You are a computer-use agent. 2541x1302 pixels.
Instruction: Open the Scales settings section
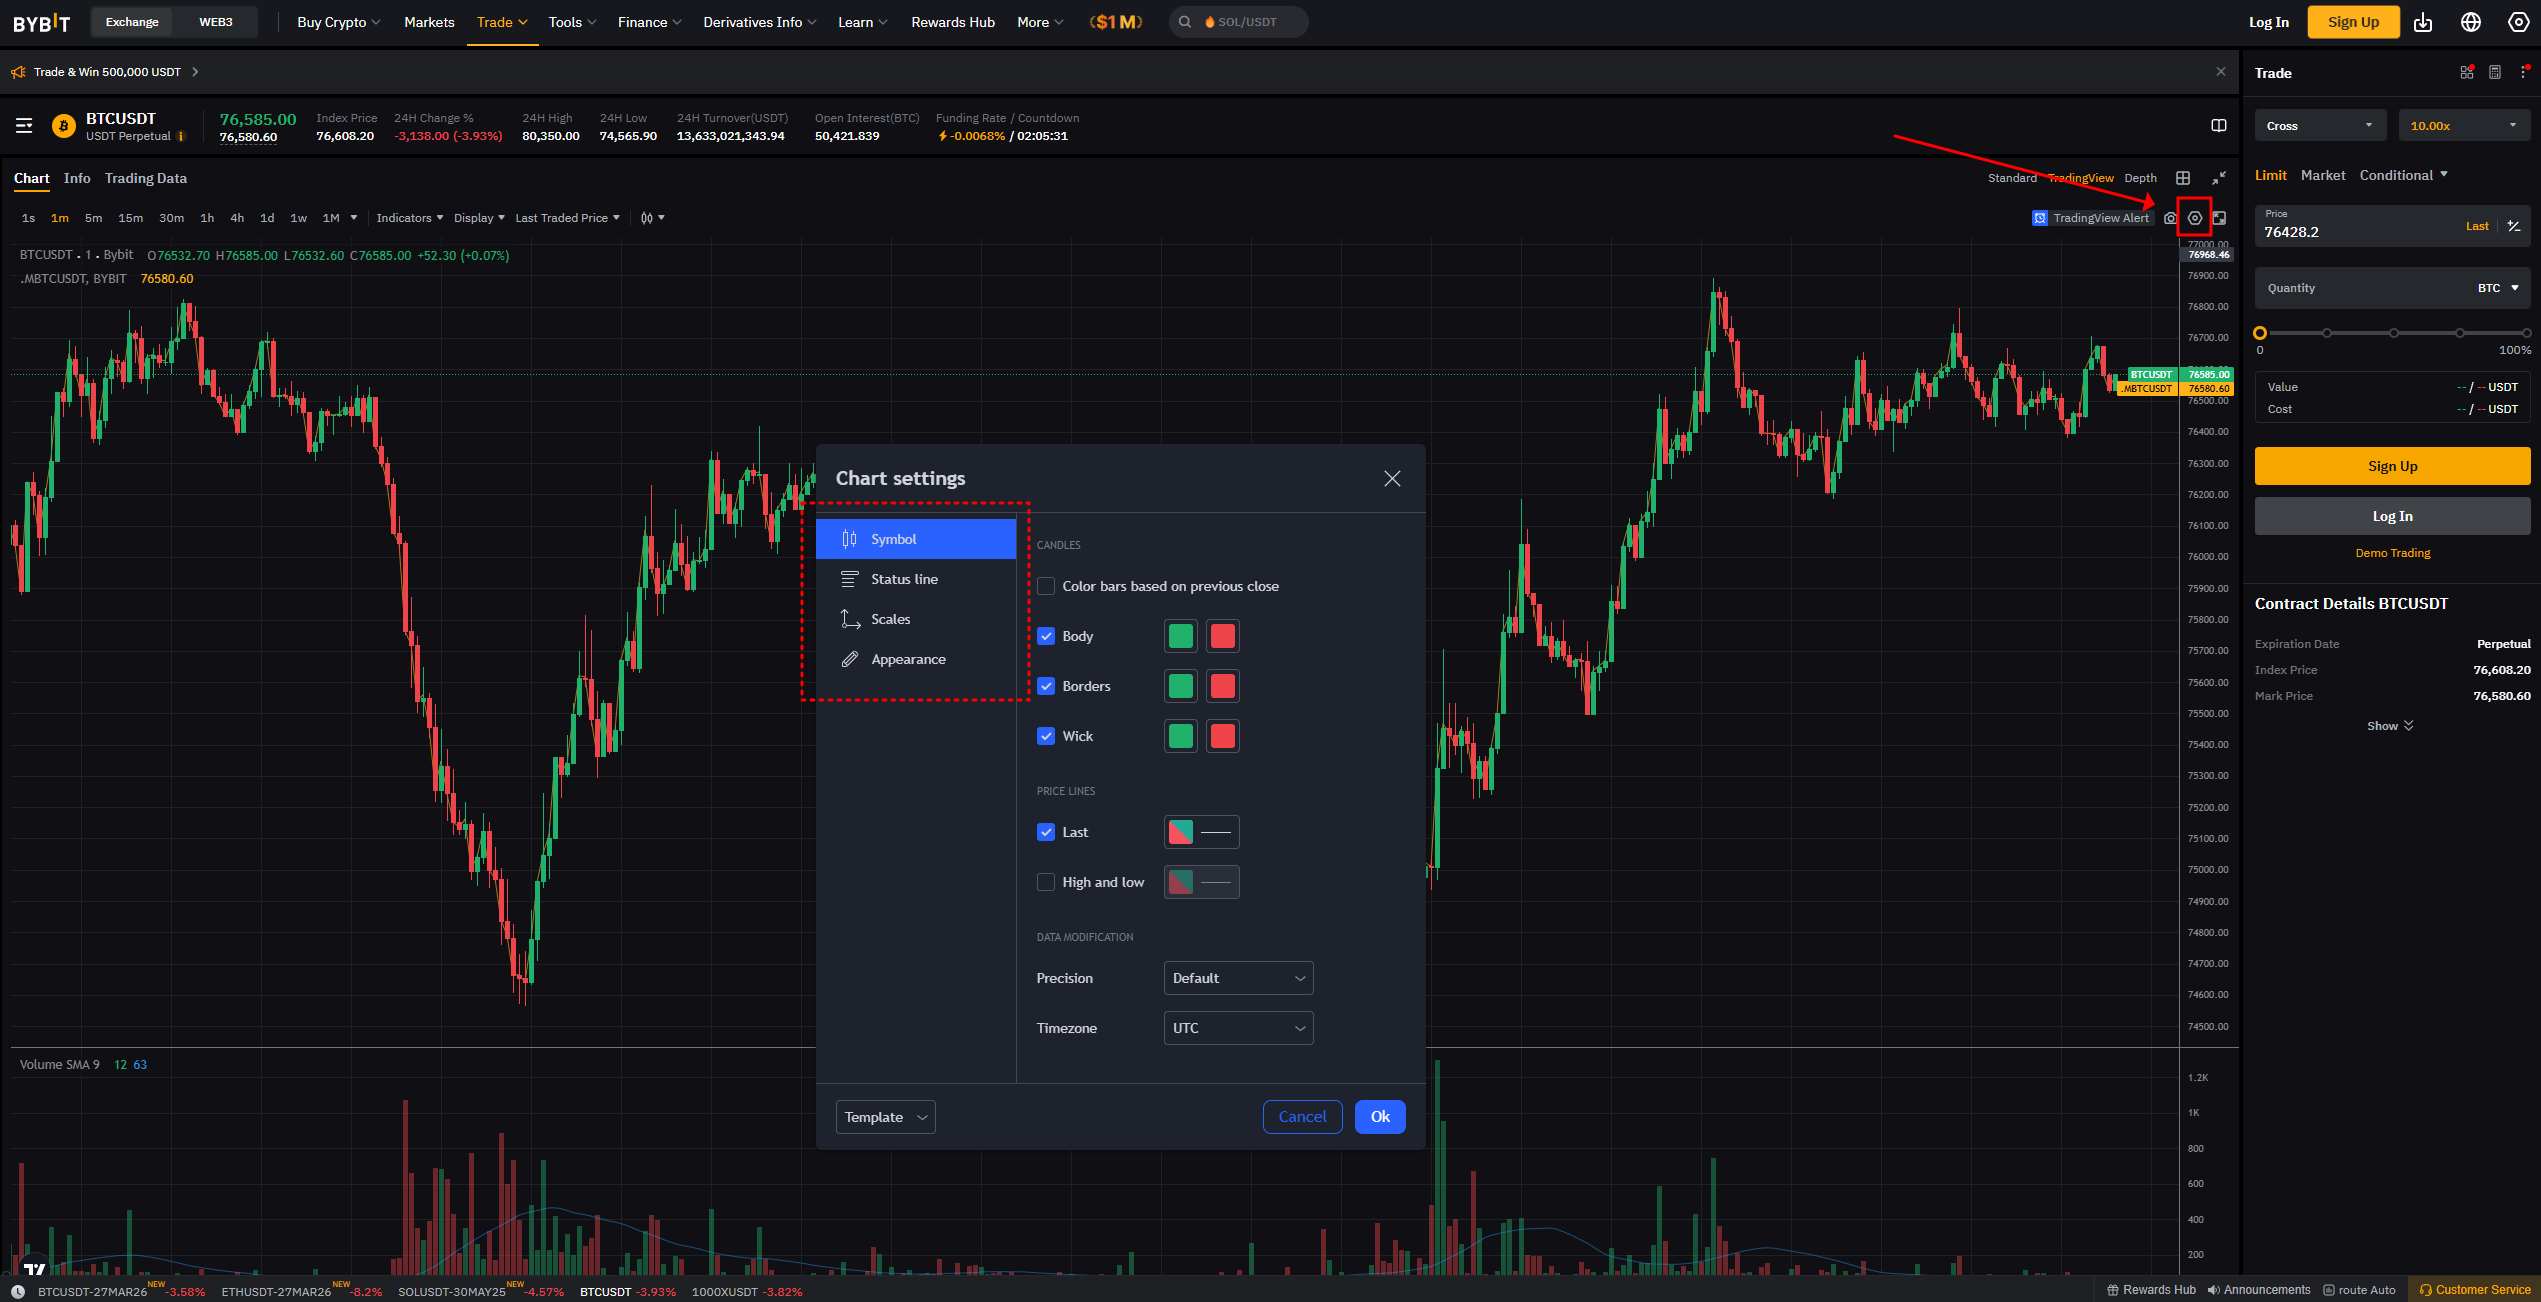click(x=890, y=619)
